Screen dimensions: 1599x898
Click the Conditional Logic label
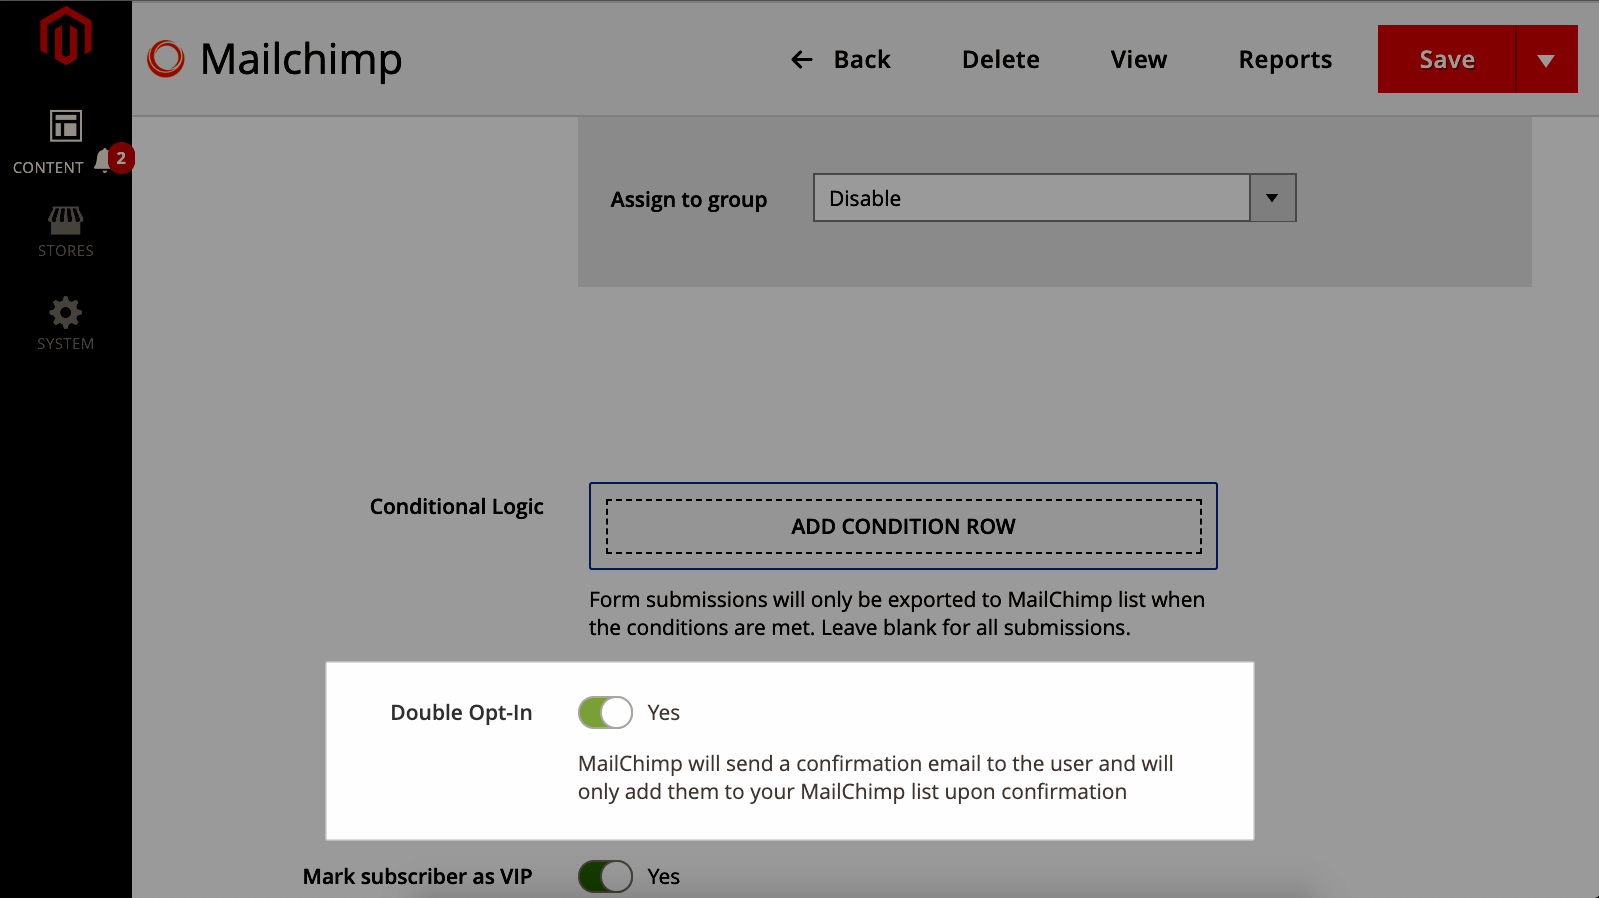coord(457,507)
